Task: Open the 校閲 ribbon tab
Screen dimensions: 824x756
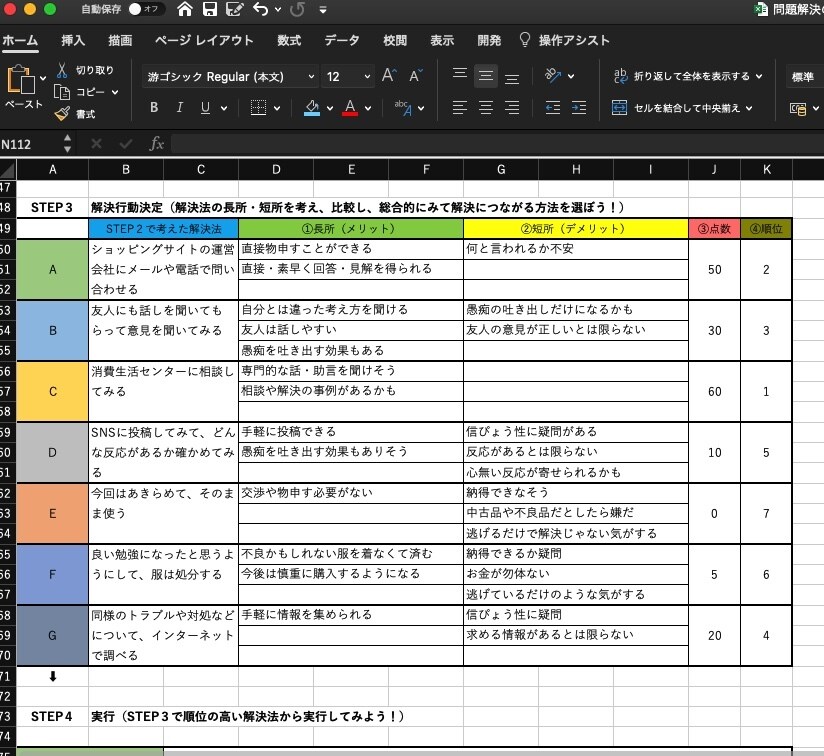Action: [x=395, y=40]
